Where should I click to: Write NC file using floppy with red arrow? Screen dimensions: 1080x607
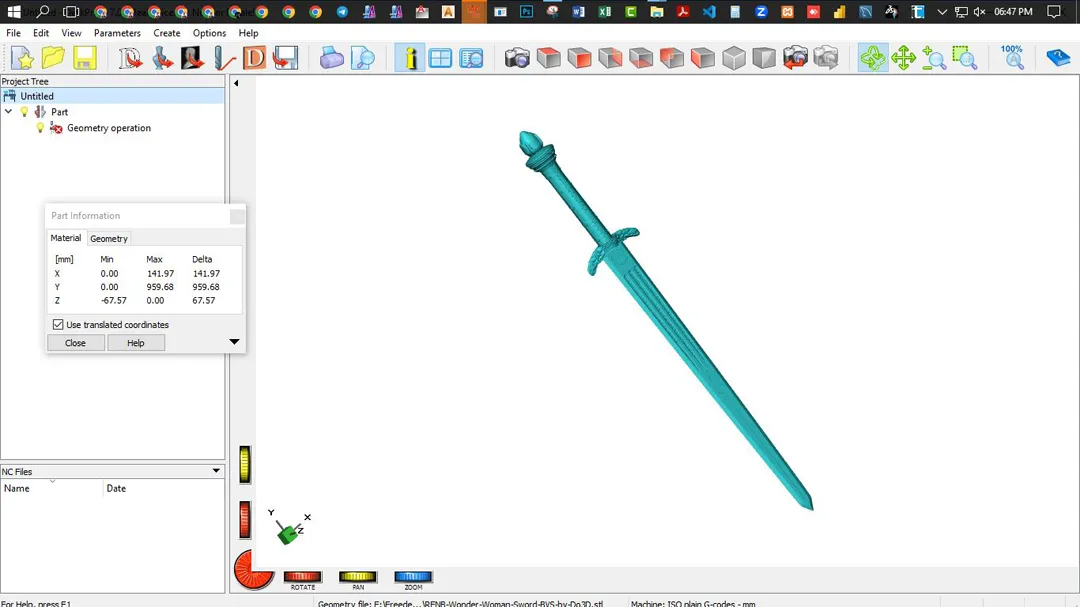(x=284, y=58)
